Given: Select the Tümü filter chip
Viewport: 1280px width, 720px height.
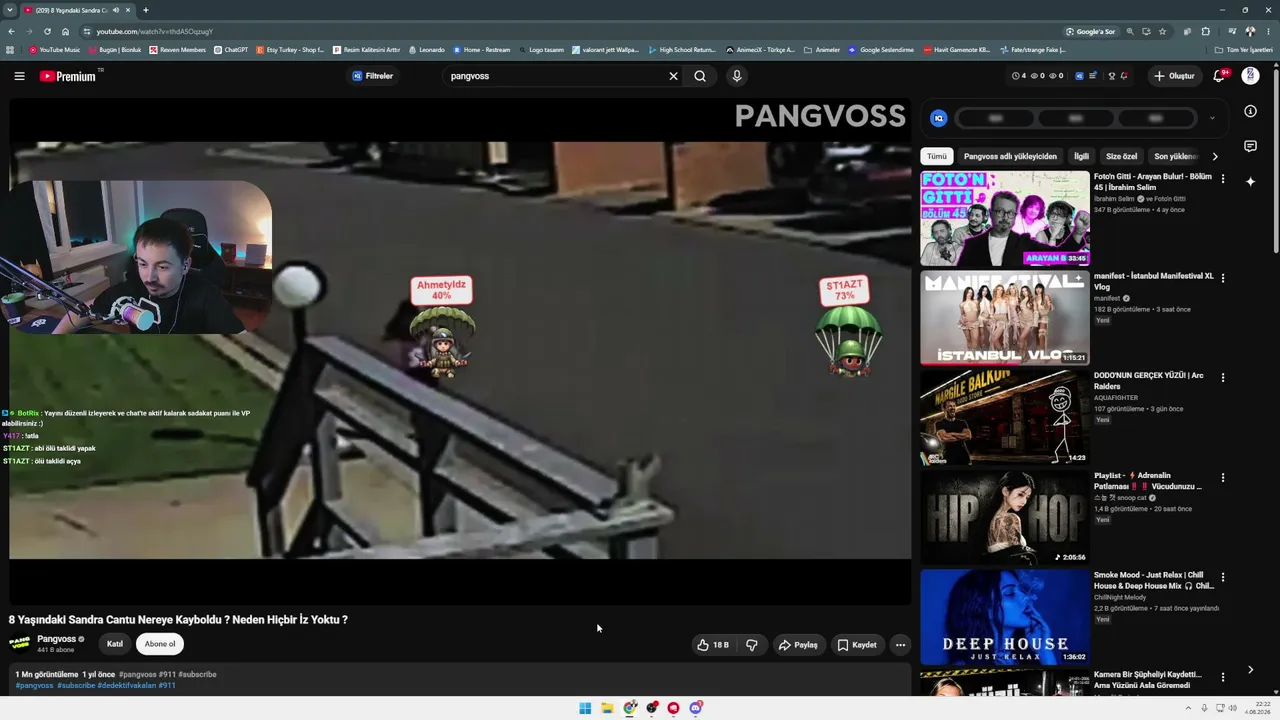Looking at the screenshot, I should click(x=936, y=156).
